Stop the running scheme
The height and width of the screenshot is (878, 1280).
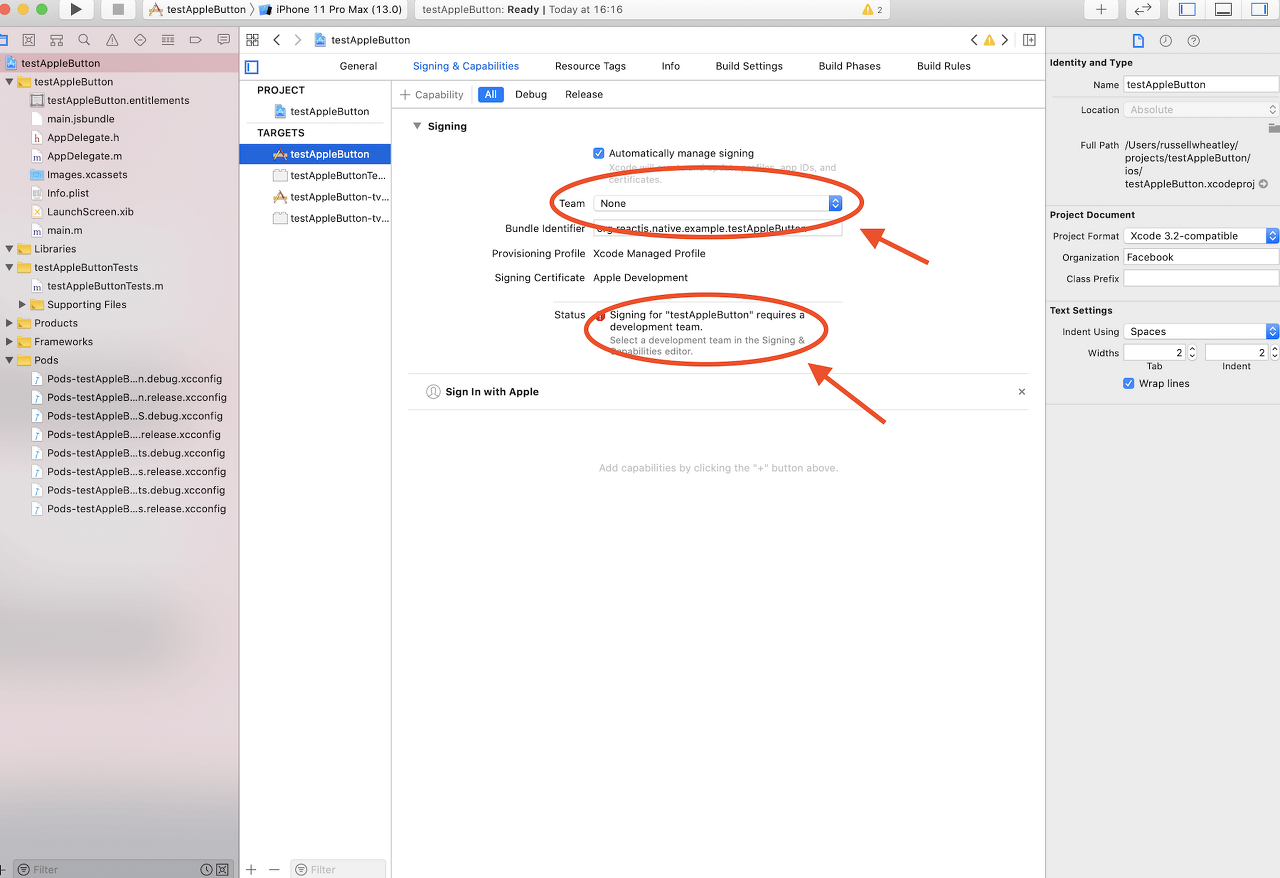coord(118,10)
